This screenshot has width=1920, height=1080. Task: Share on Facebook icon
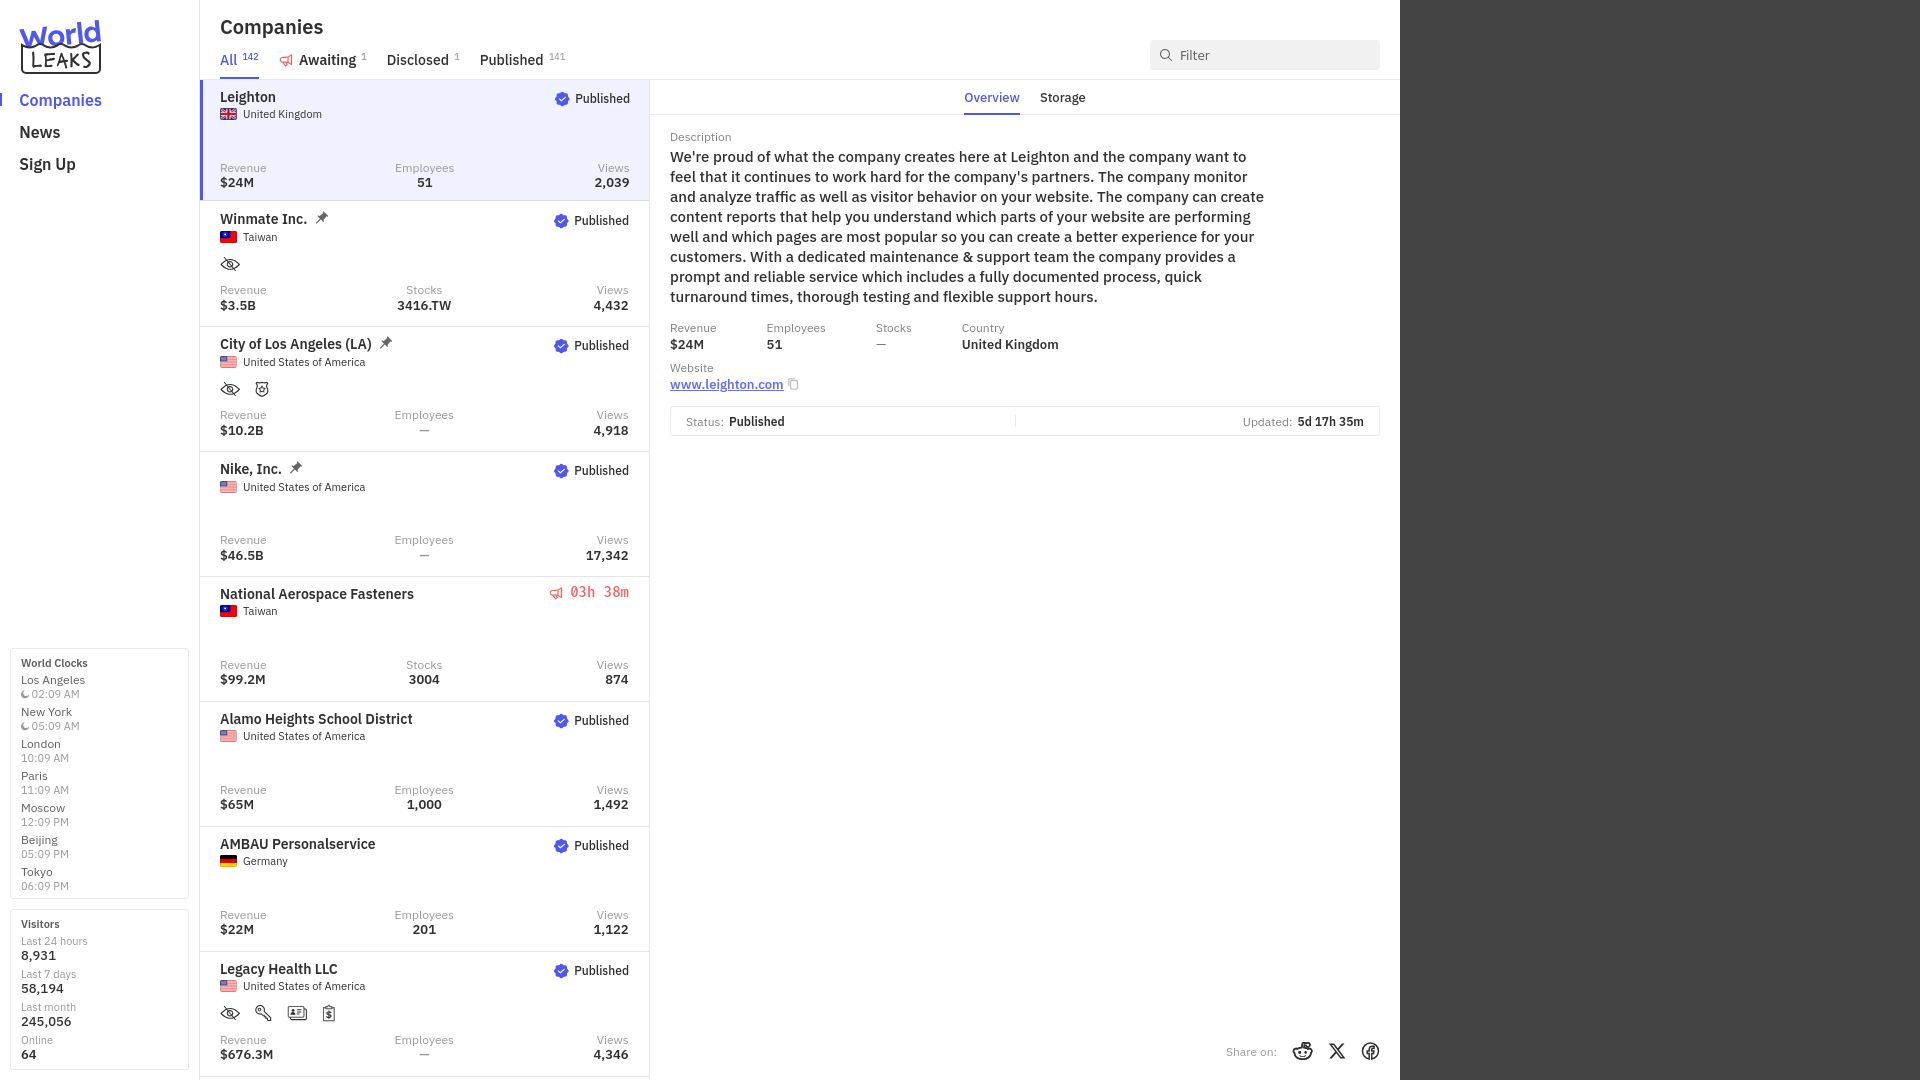[1370, 1051]
